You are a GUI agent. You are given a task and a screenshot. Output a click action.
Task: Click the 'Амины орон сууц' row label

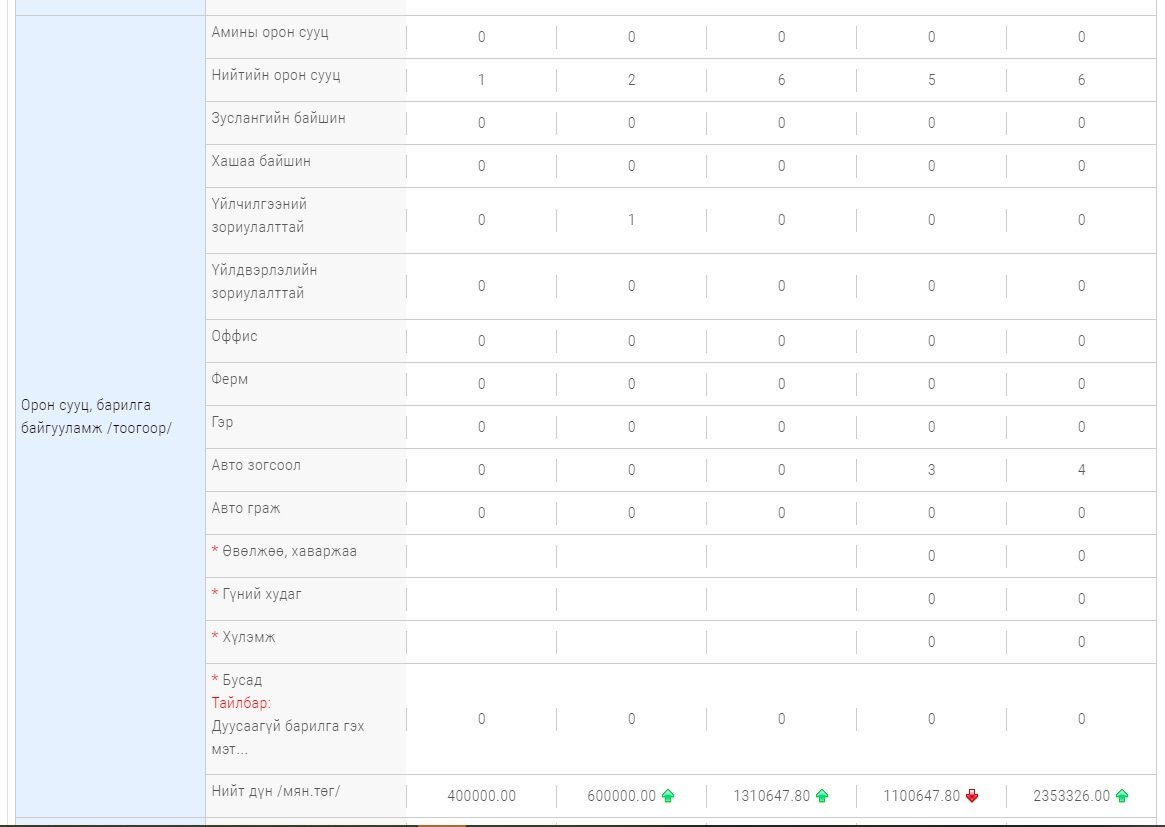pyautogui.click(x=270, y=32)
